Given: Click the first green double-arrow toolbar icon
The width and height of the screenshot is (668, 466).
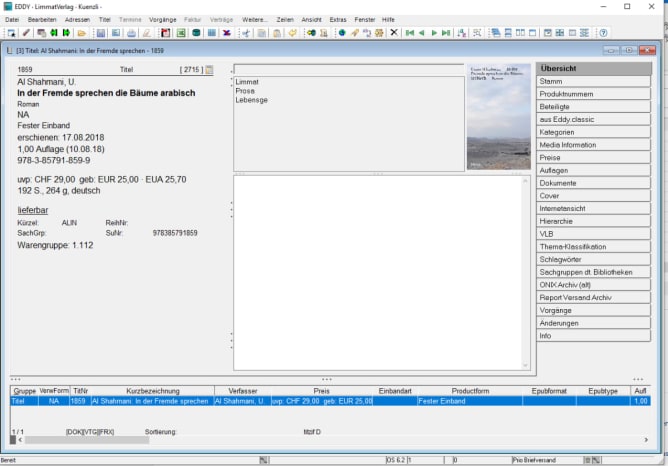Looking at the screenshot, I should point(54,33).
